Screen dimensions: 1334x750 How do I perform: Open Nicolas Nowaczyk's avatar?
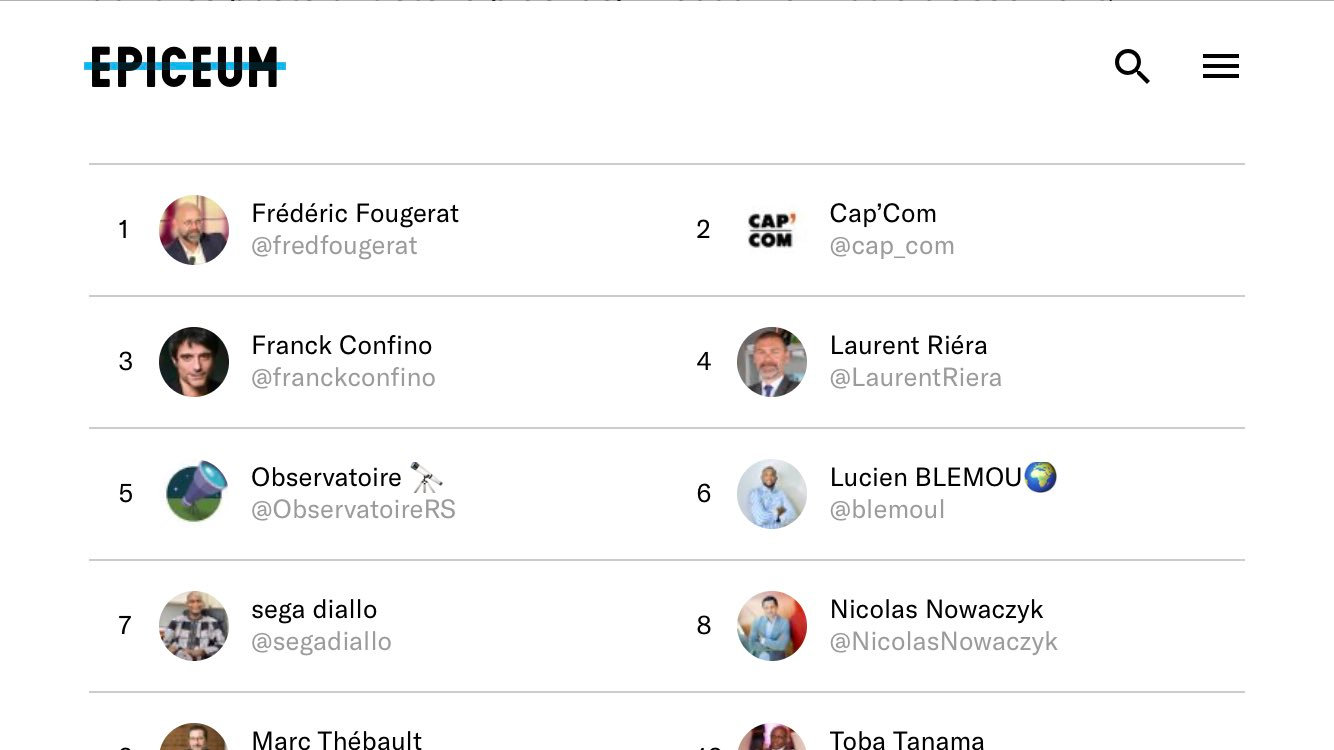772,626
